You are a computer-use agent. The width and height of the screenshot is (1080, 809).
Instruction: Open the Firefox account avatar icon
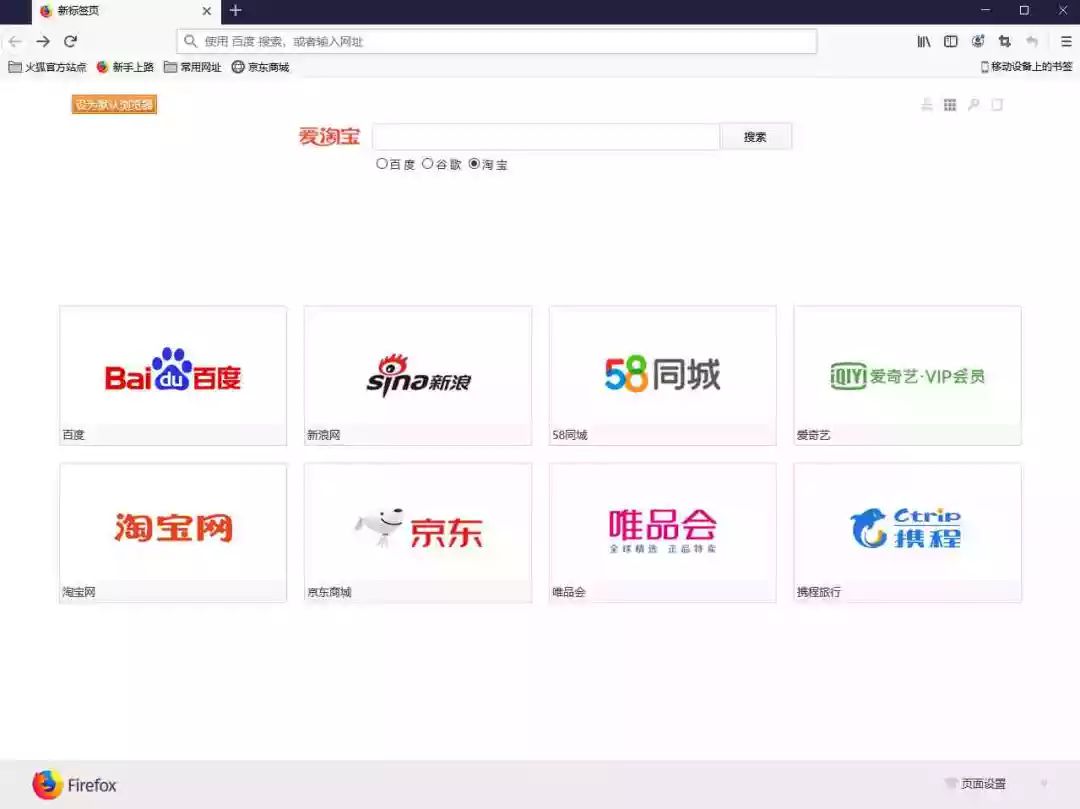(977, 41)
